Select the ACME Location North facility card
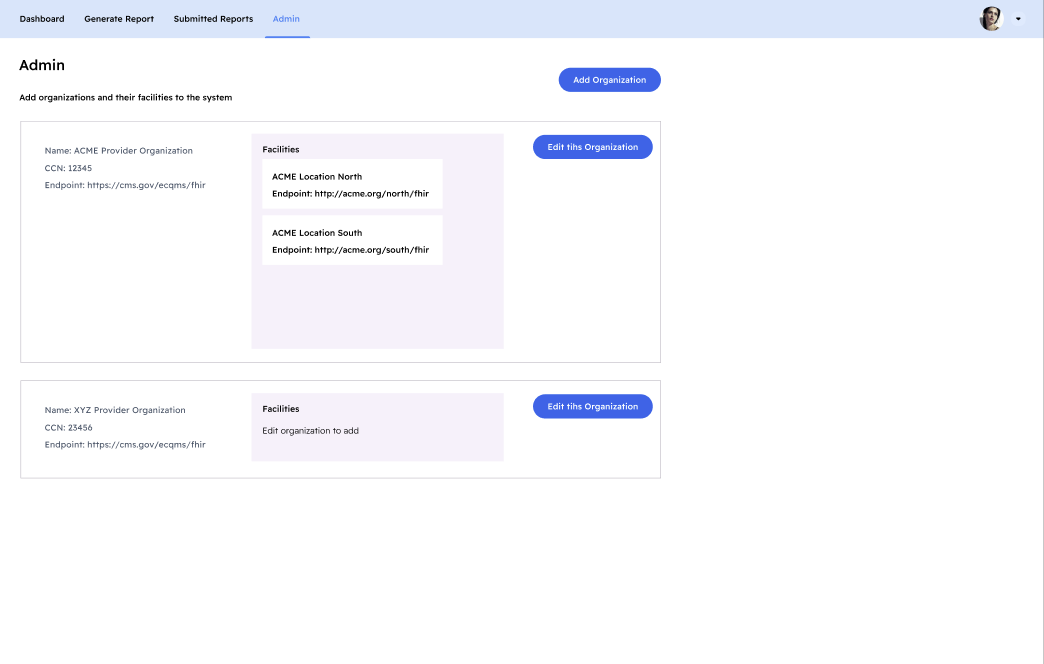 click(352, 184)
